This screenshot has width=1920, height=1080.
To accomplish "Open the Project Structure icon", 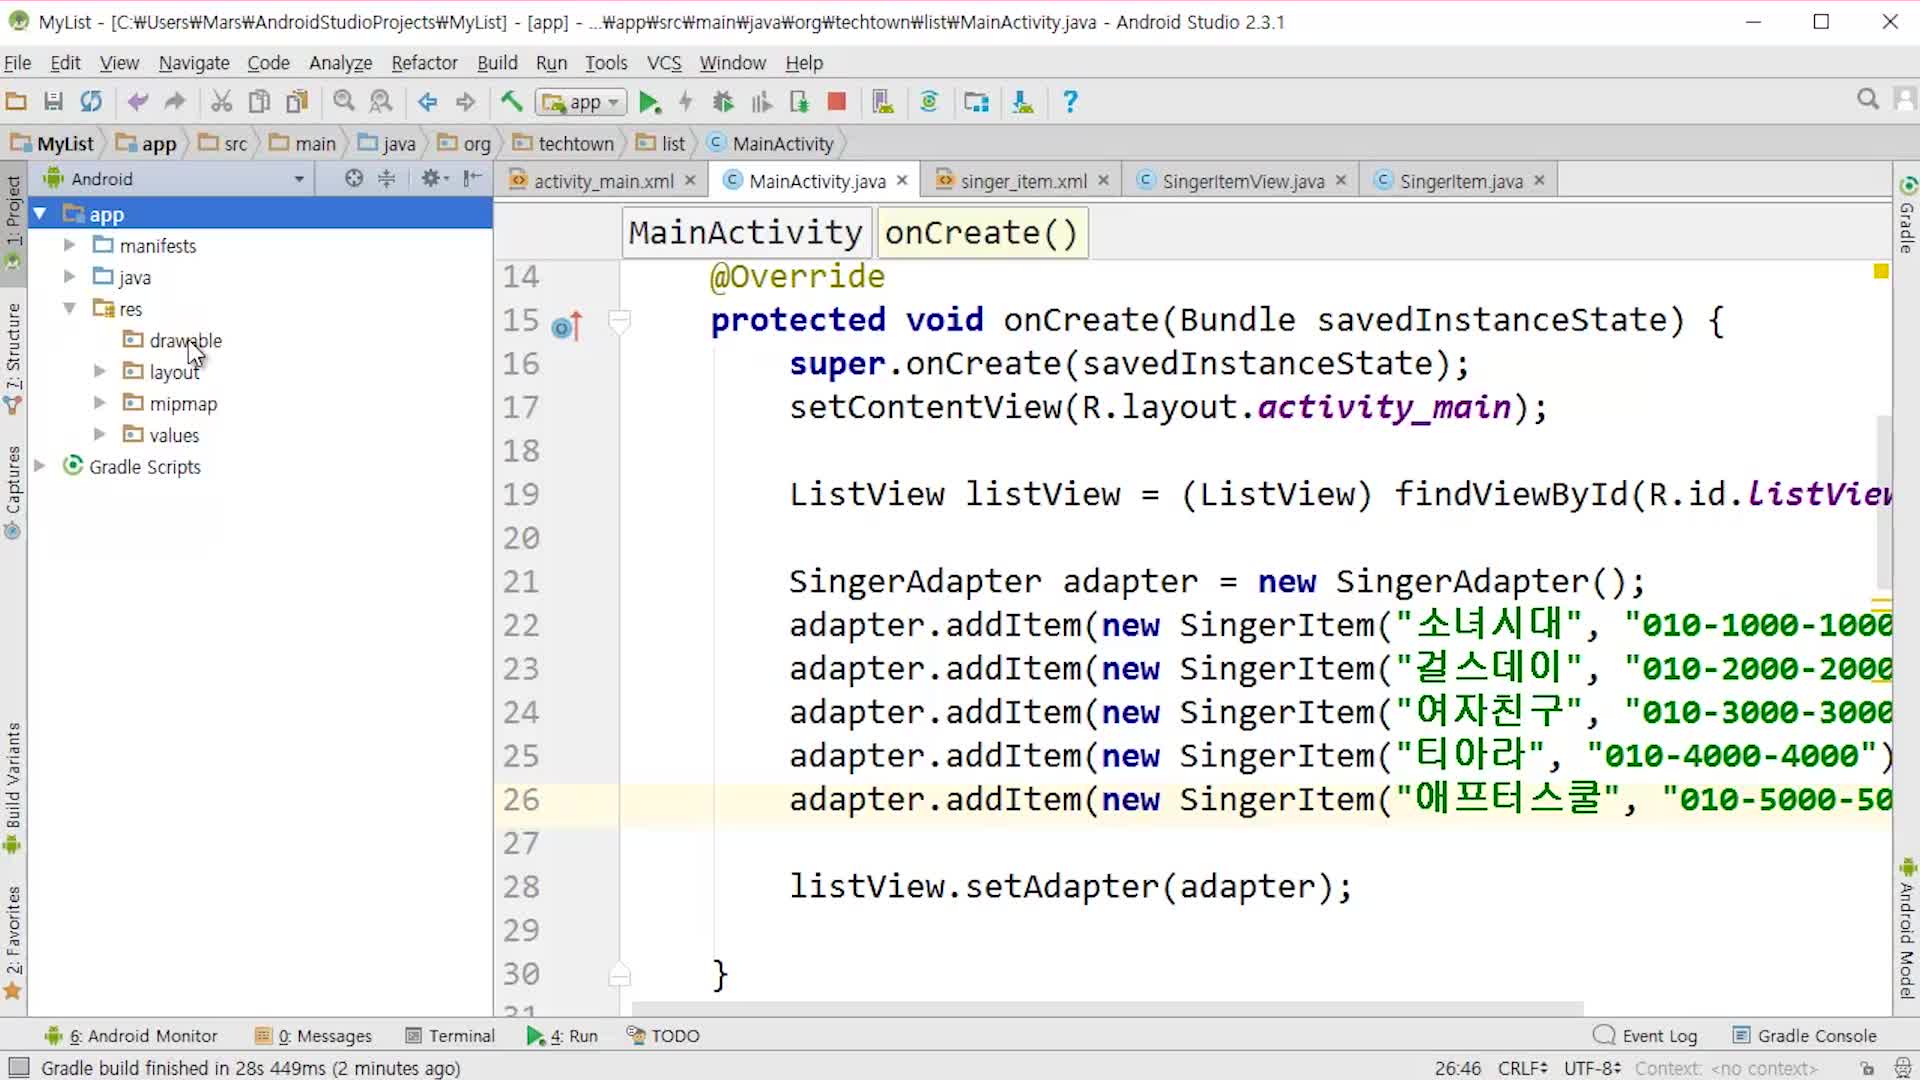I will 976,102.
